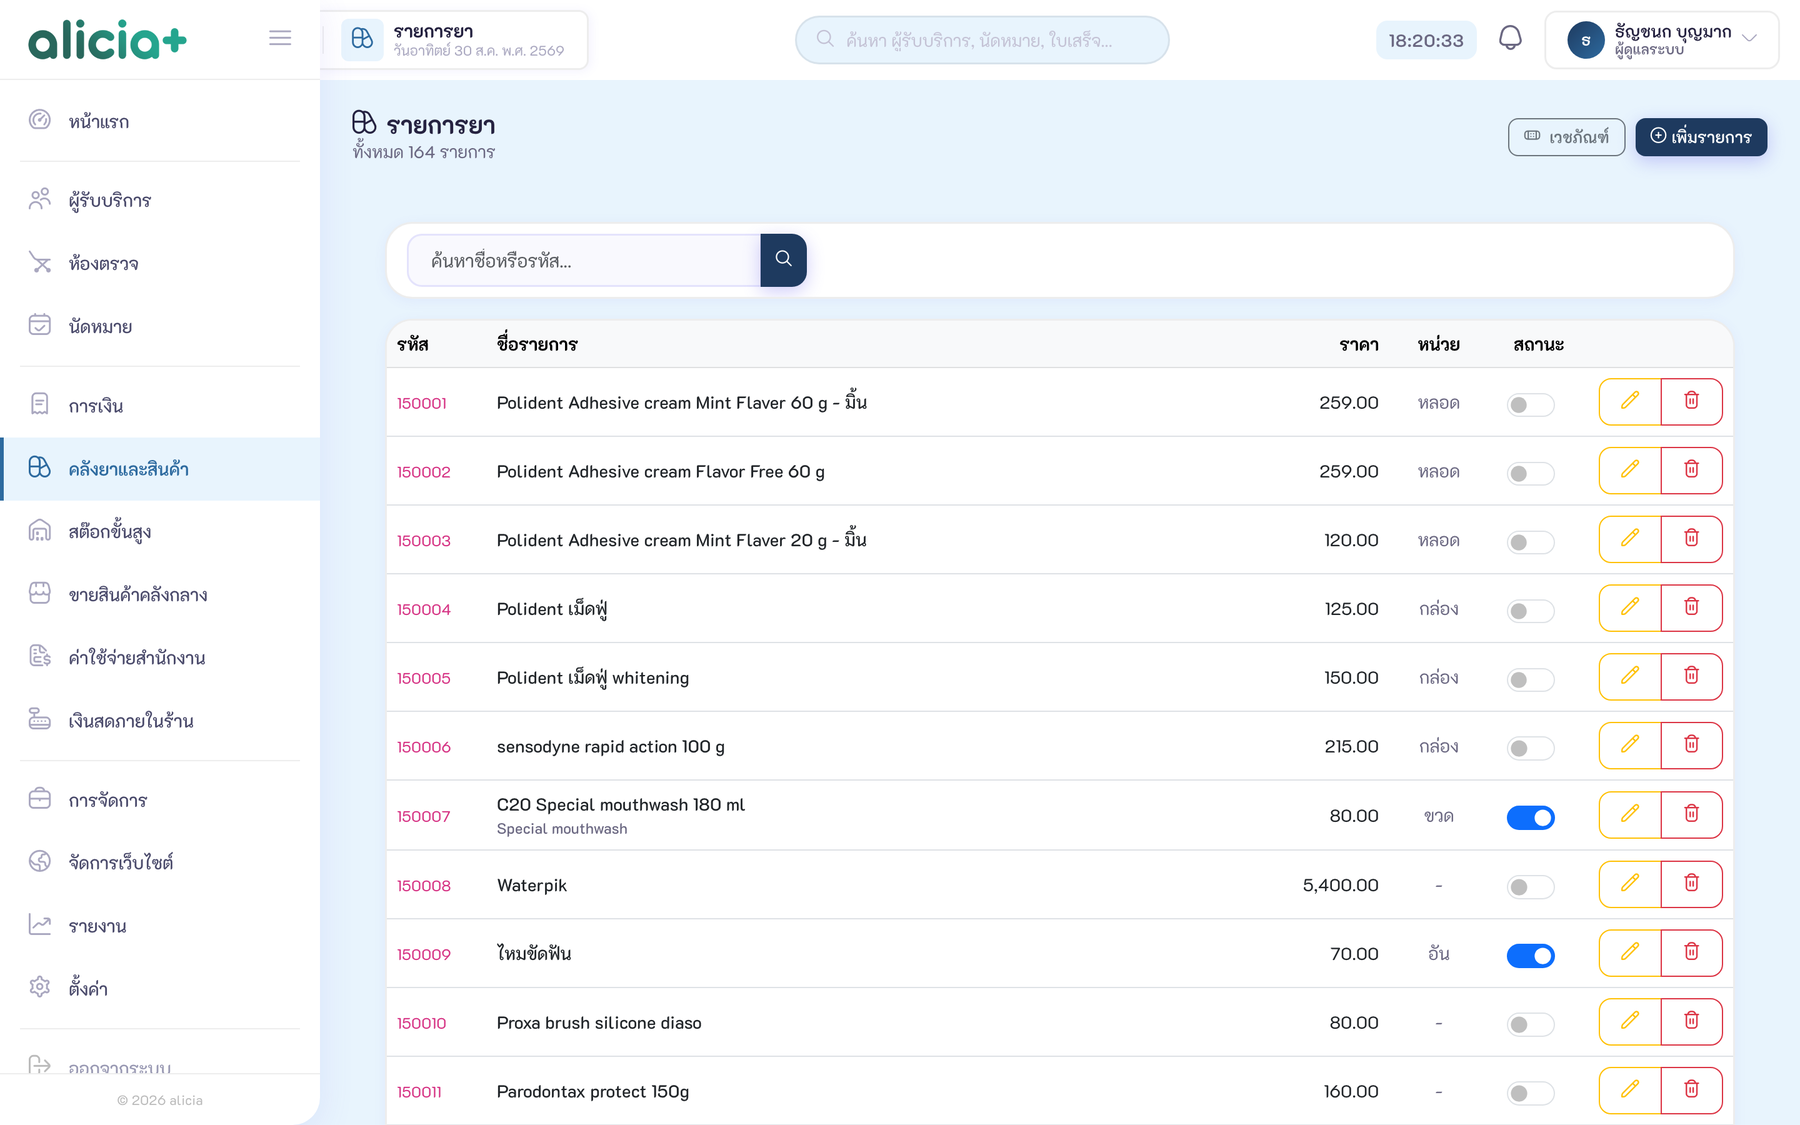The image size is (1800, 1125).
Task: Delete Proxa brush silicone diaso
Action: [x=1692, y=1022]
